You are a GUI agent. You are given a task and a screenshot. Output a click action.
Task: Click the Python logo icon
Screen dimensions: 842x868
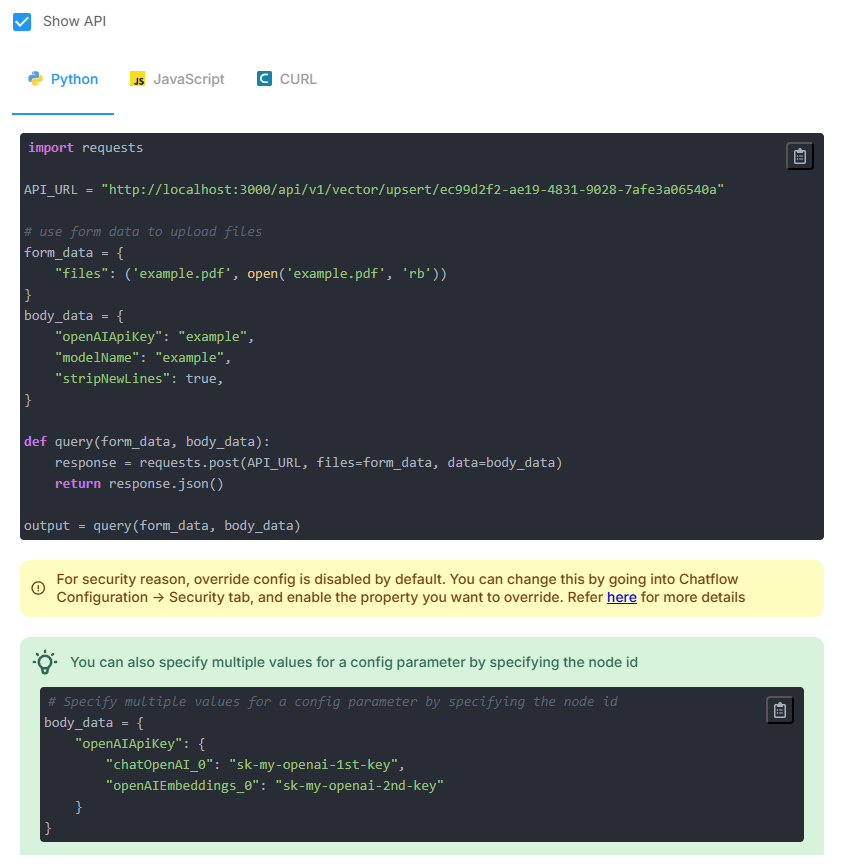click(x=36, y=79)
